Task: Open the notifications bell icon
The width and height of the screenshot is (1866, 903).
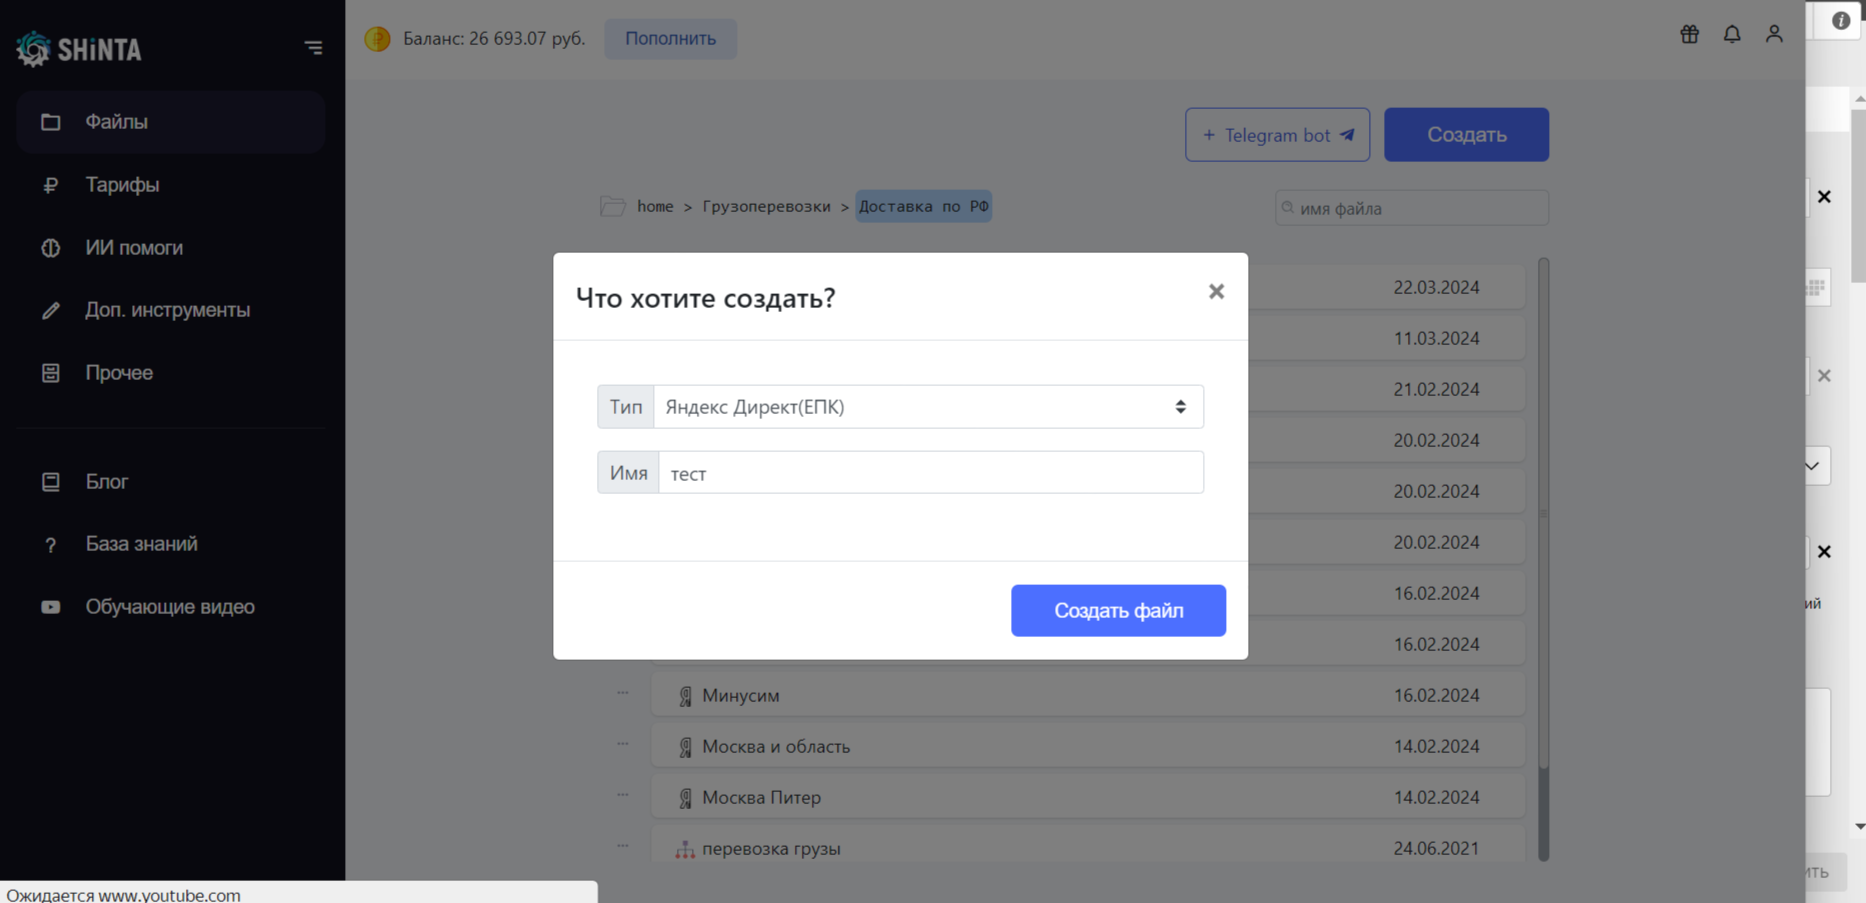Action: click(1732, 34)
